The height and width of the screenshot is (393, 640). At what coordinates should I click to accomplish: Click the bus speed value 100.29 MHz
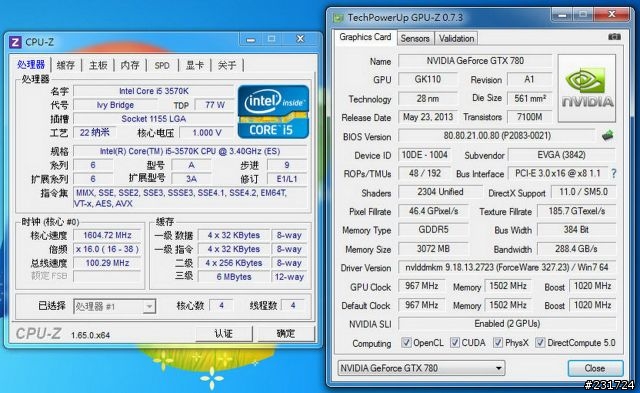[107, 263]
